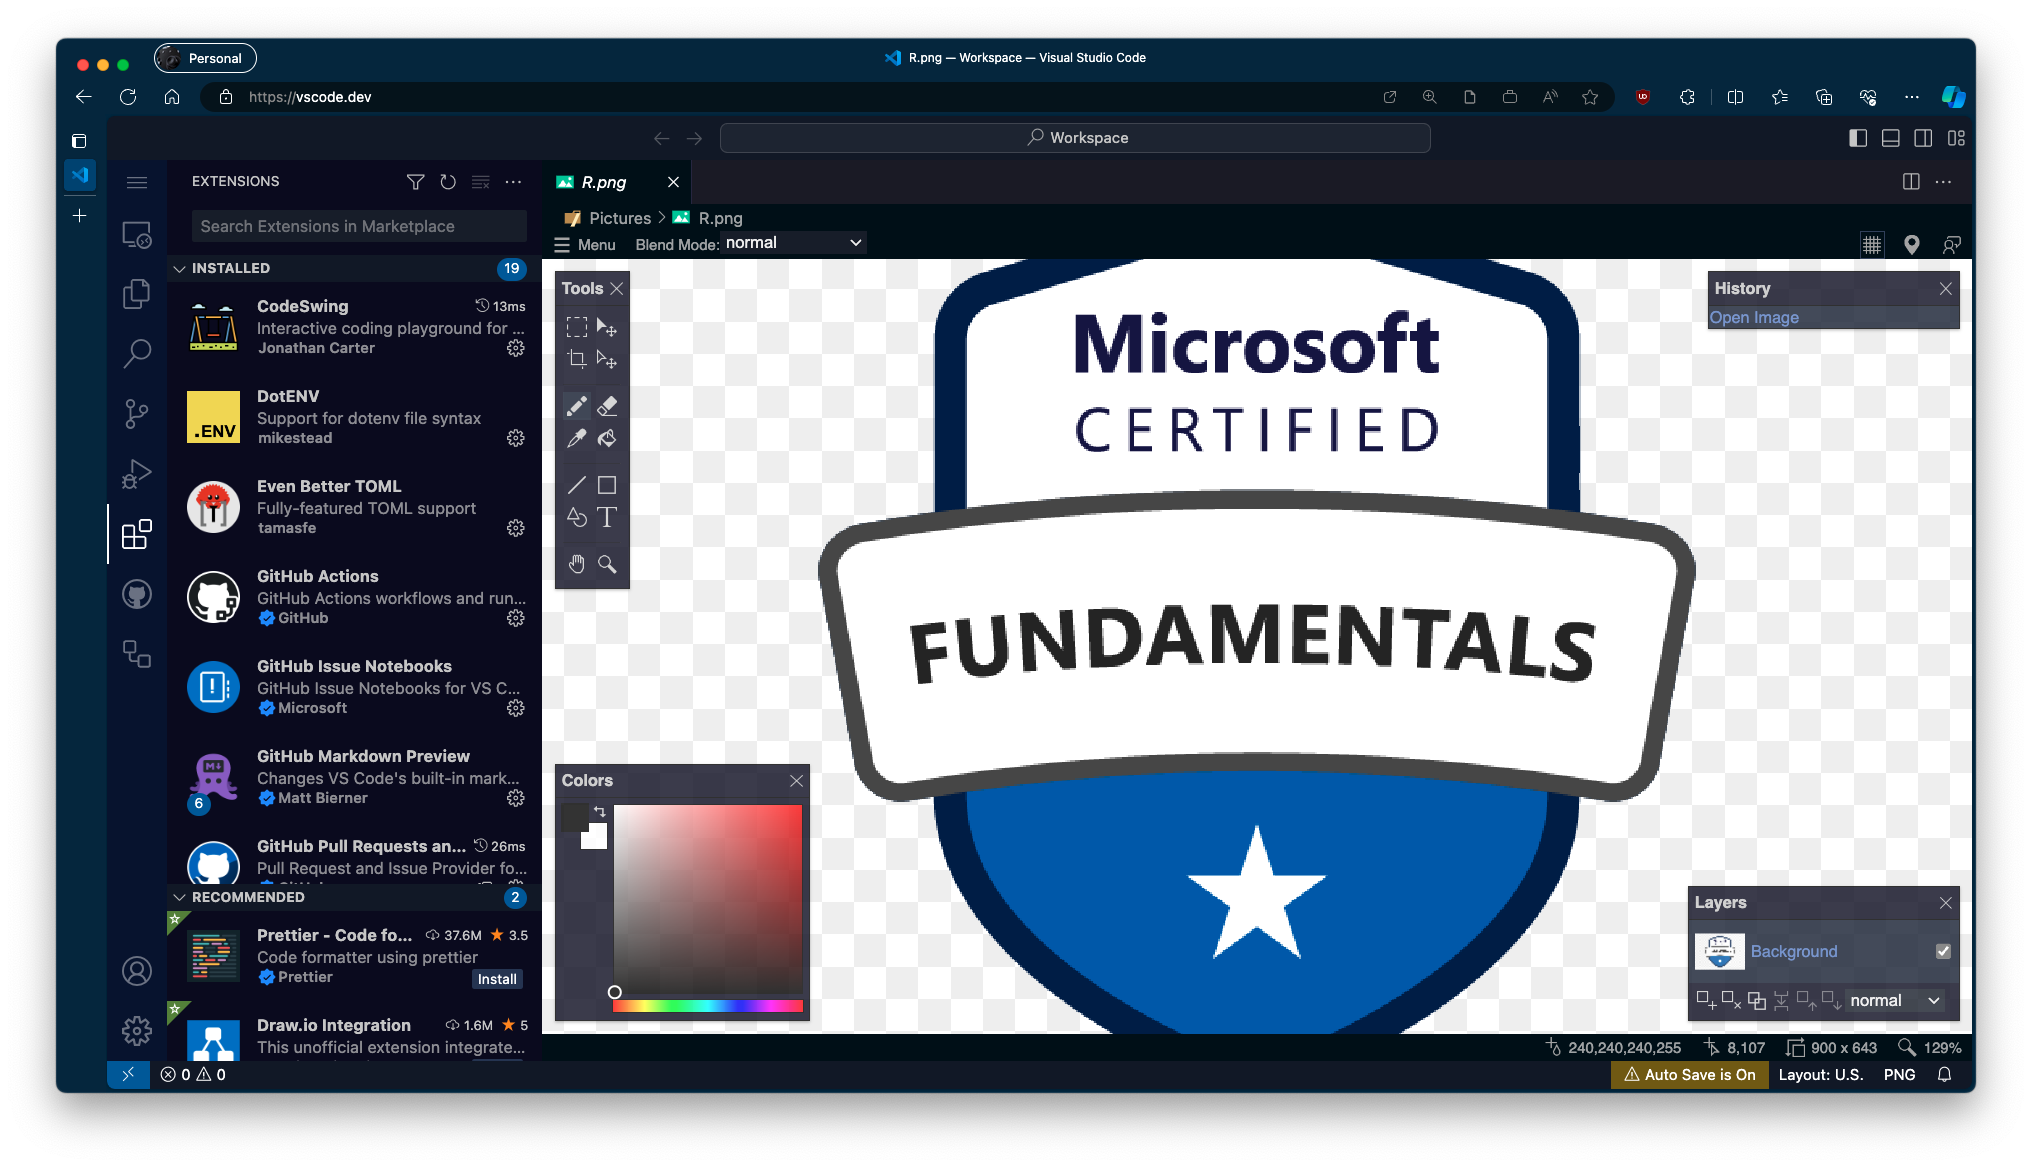Toggle Background layer visibility
The height and width of the screenshot is (1167, 2032).
click(x=1945, y=951)
